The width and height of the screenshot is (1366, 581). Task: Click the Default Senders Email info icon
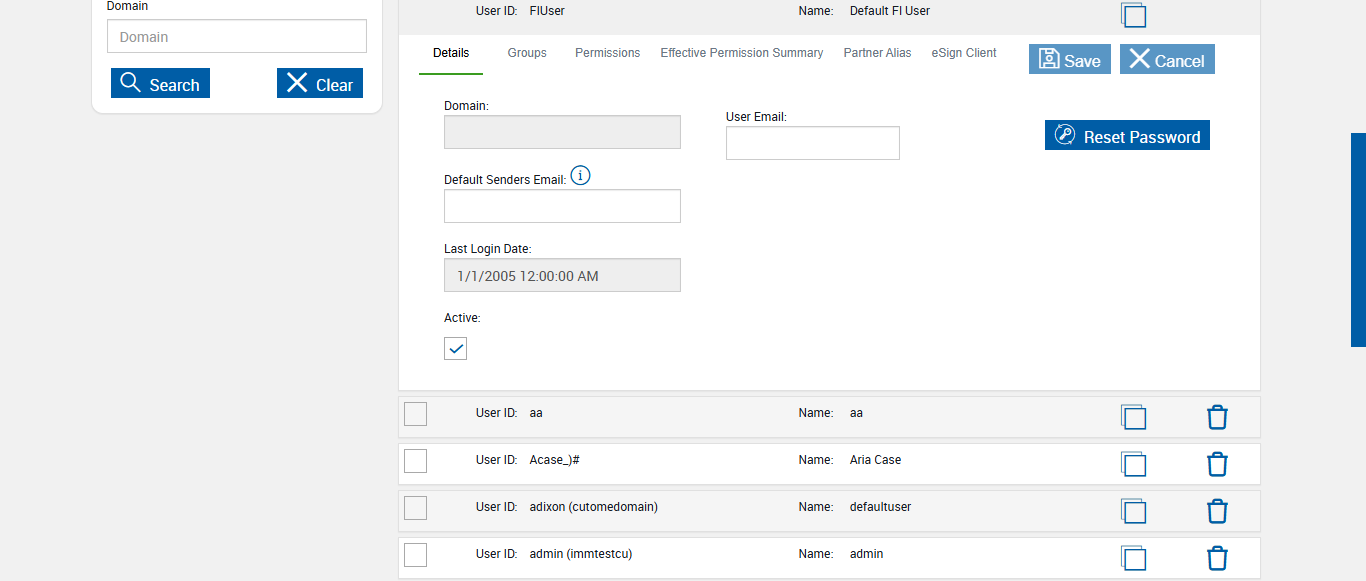[580, 177]
